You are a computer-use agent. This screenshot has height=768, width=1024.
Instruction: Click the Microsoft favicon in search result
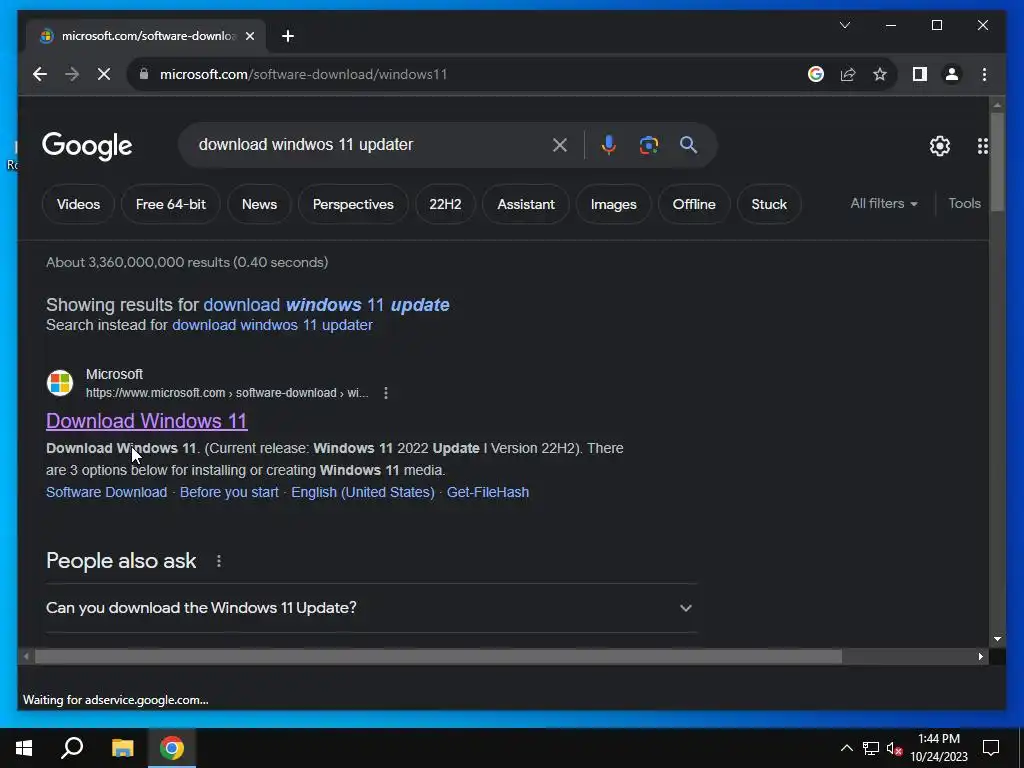(x=60, y=383)
